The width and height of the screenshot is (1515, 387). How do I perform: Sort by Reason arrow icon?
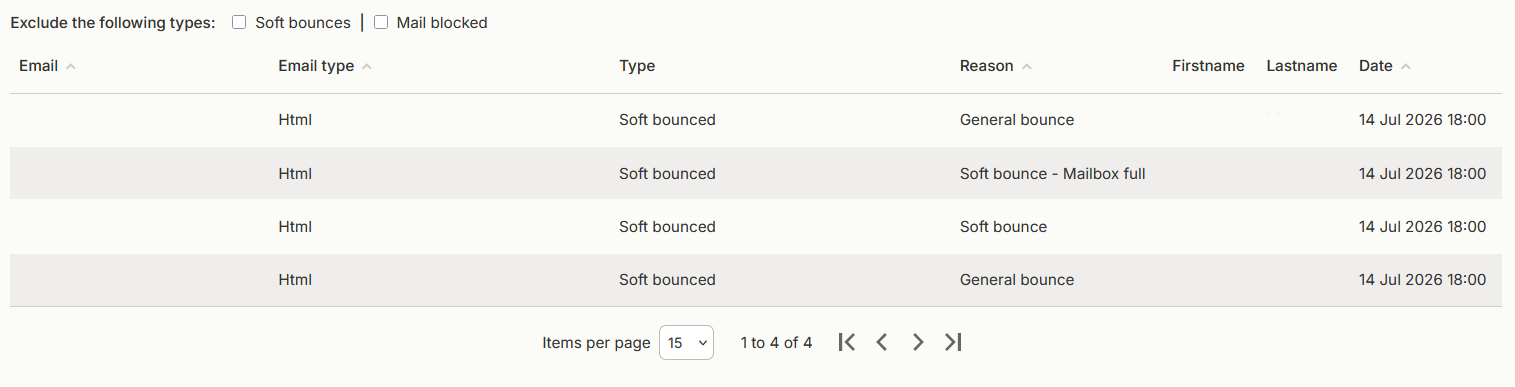[x=1026, y=67]
